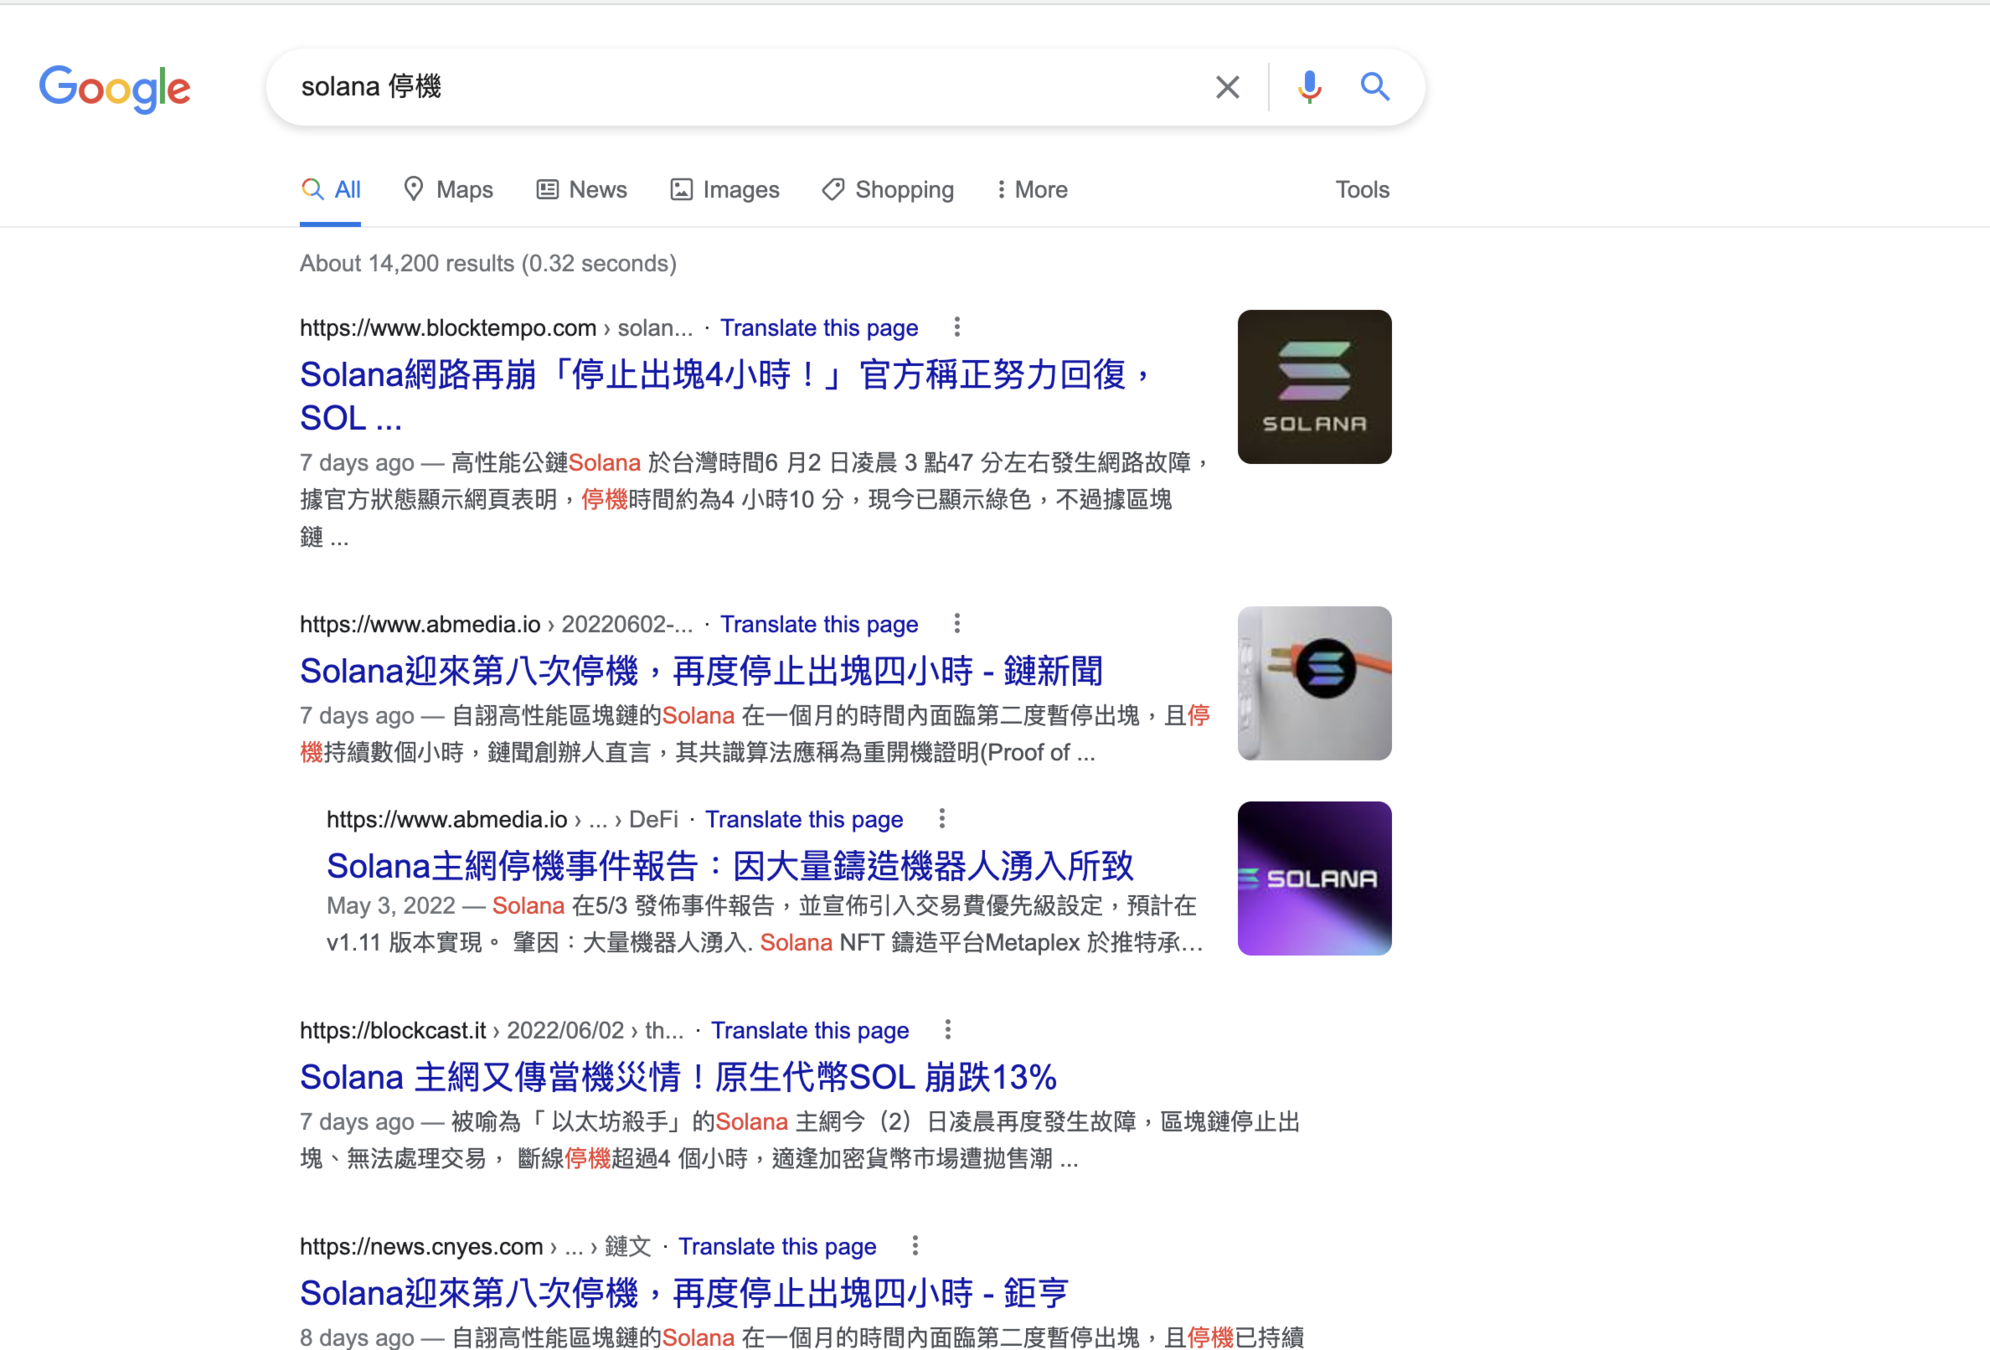Open options dots for news.cnyes.com result

click(915, 1245)
